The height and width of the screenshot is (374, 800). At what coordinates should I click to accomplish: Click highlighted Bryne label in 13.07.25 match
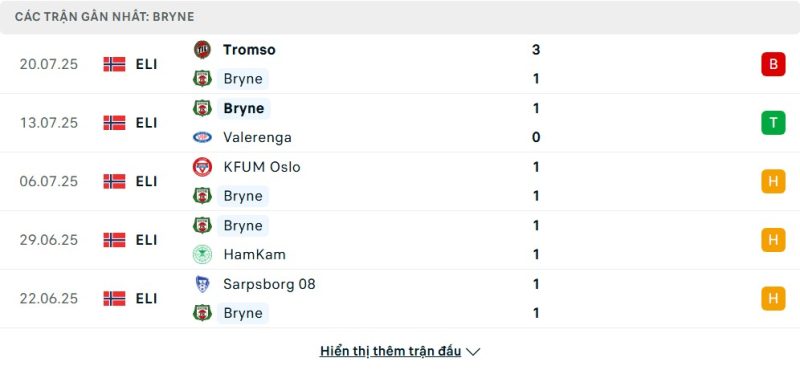click(244, 108)
